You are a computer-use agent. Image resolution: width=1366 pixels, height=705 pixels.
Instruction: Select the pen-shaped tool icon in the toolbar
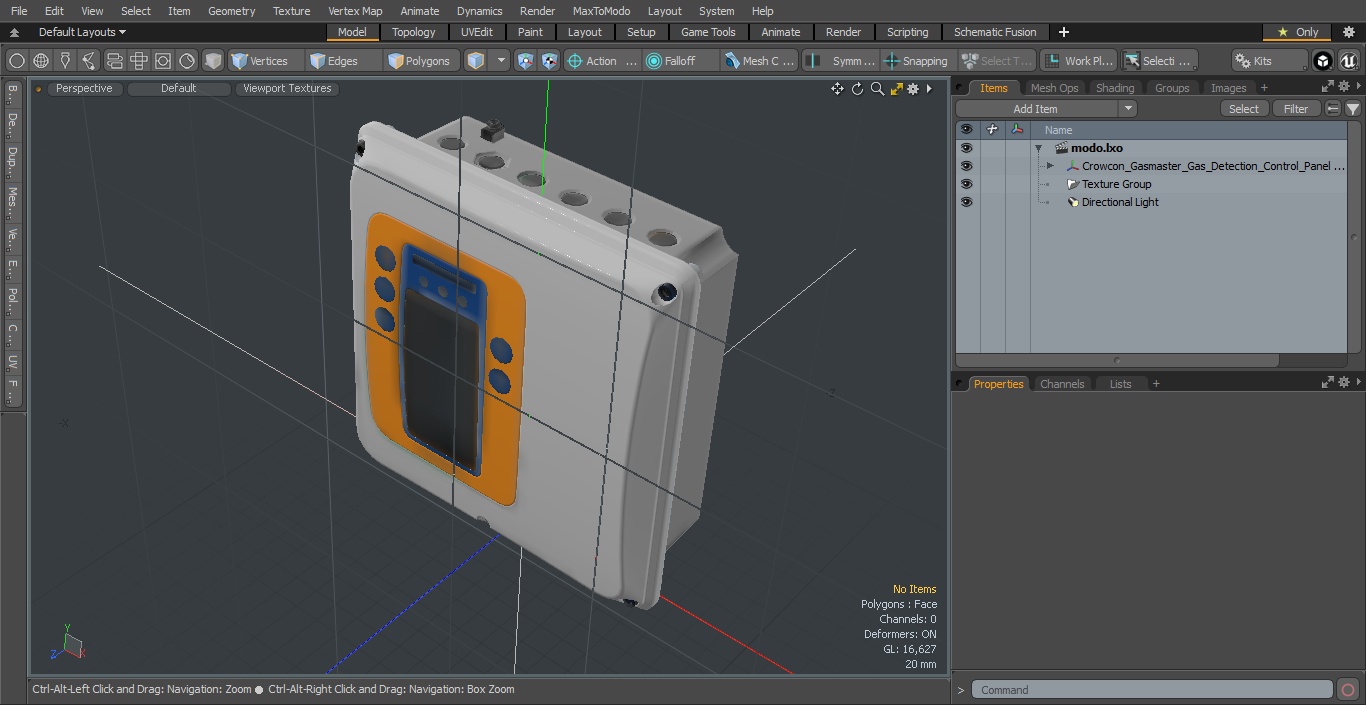click(x=65, y=61)
